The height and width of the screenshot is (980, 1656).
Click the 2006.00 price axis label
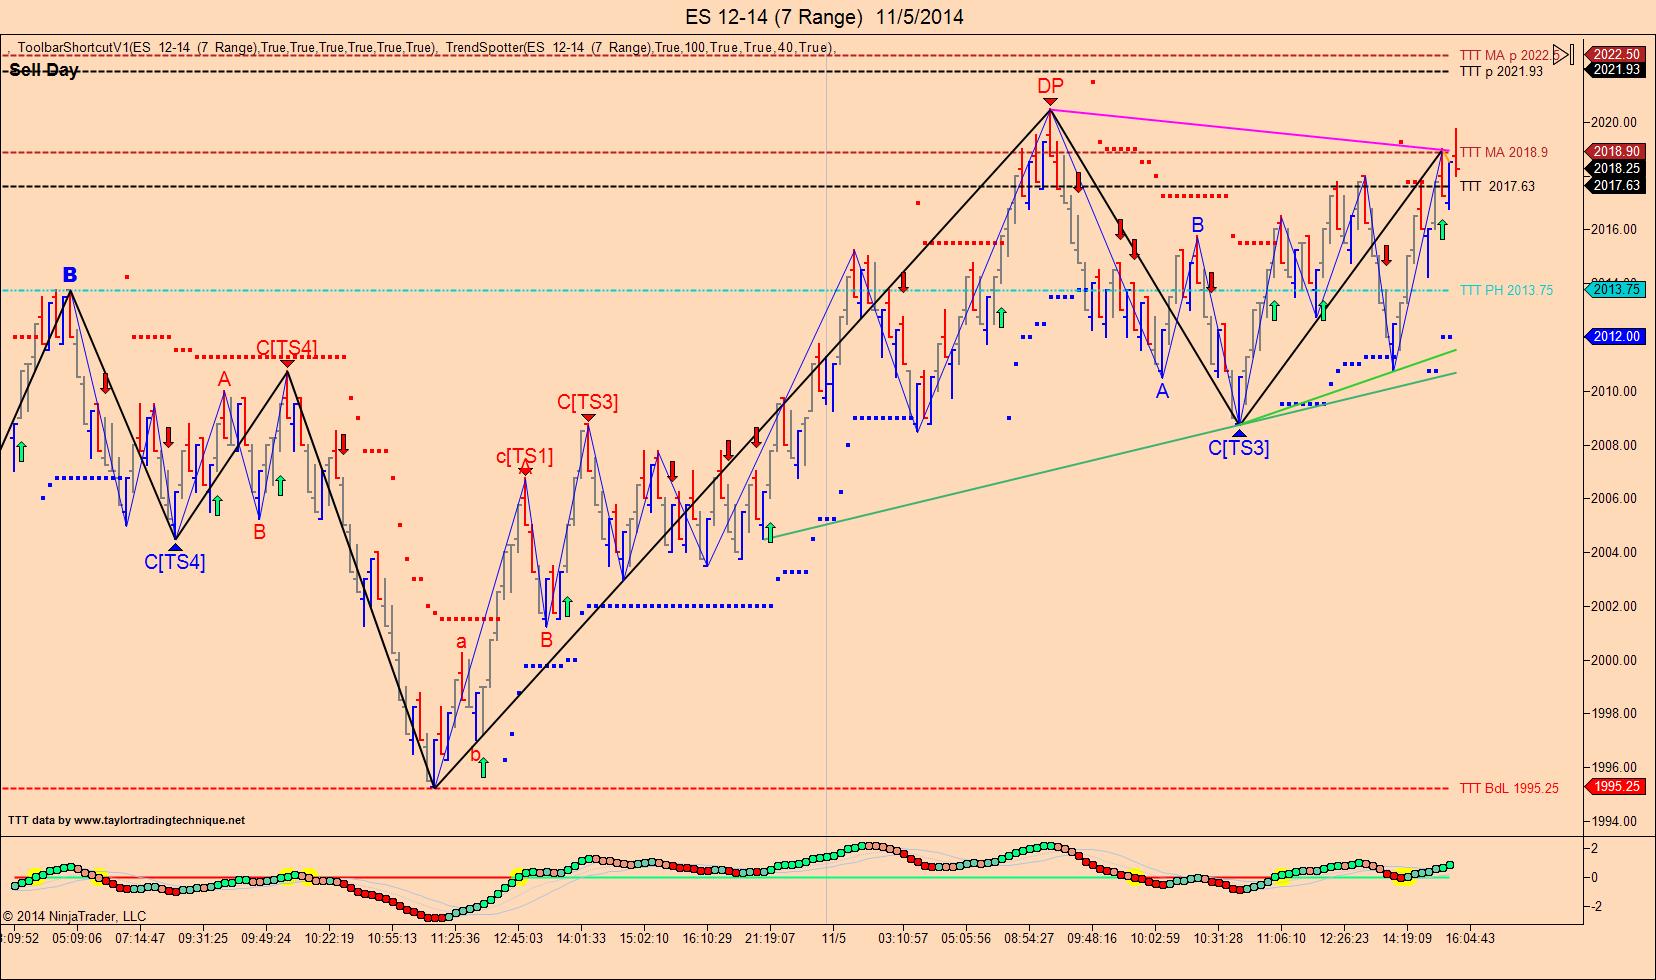(x=1616, y=498)
